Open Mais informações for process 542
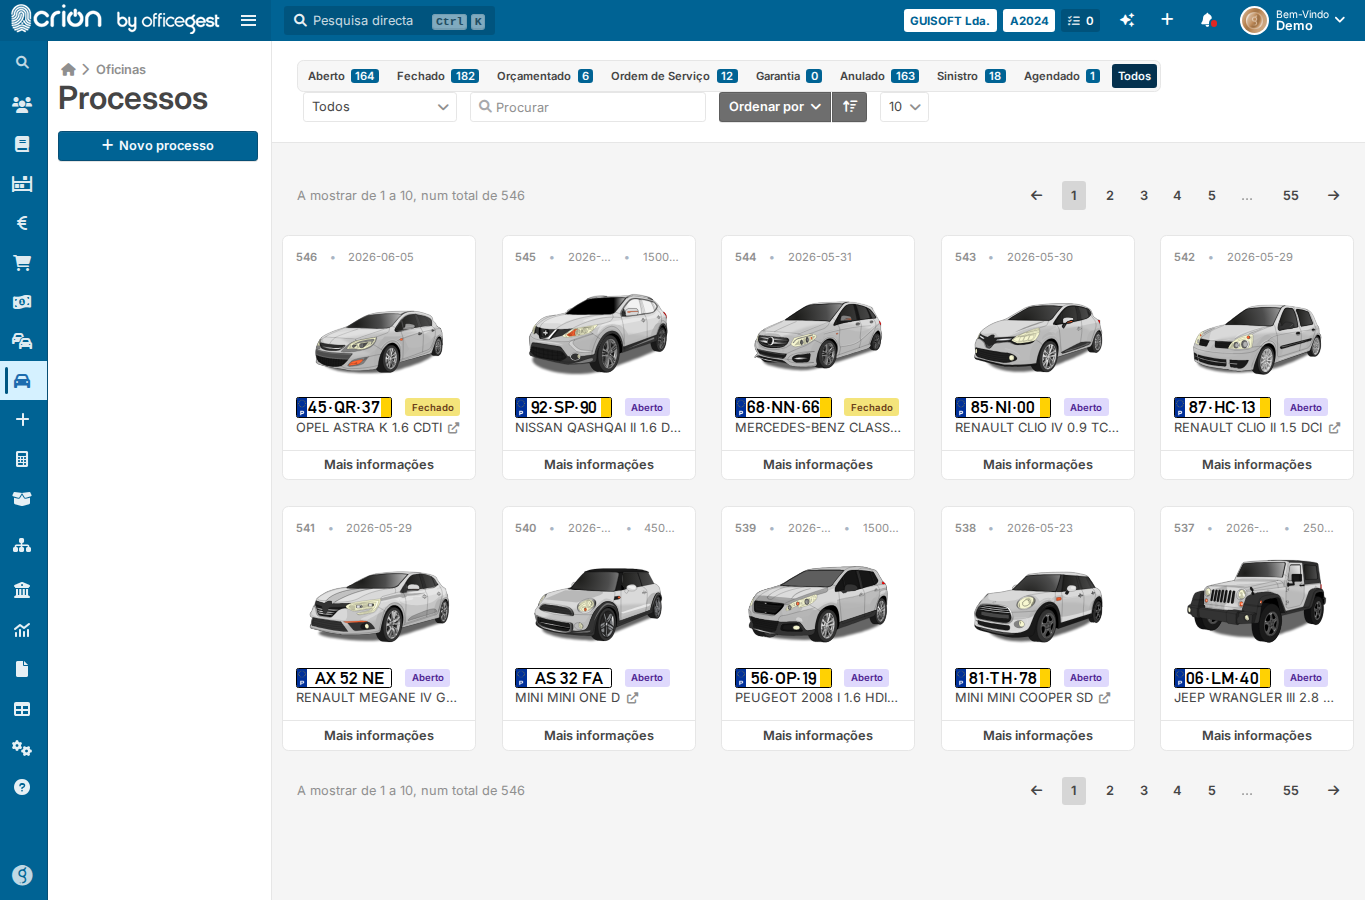This screenshot has width=1365, height=900. pyautogui.click(x=1257, y=465)
